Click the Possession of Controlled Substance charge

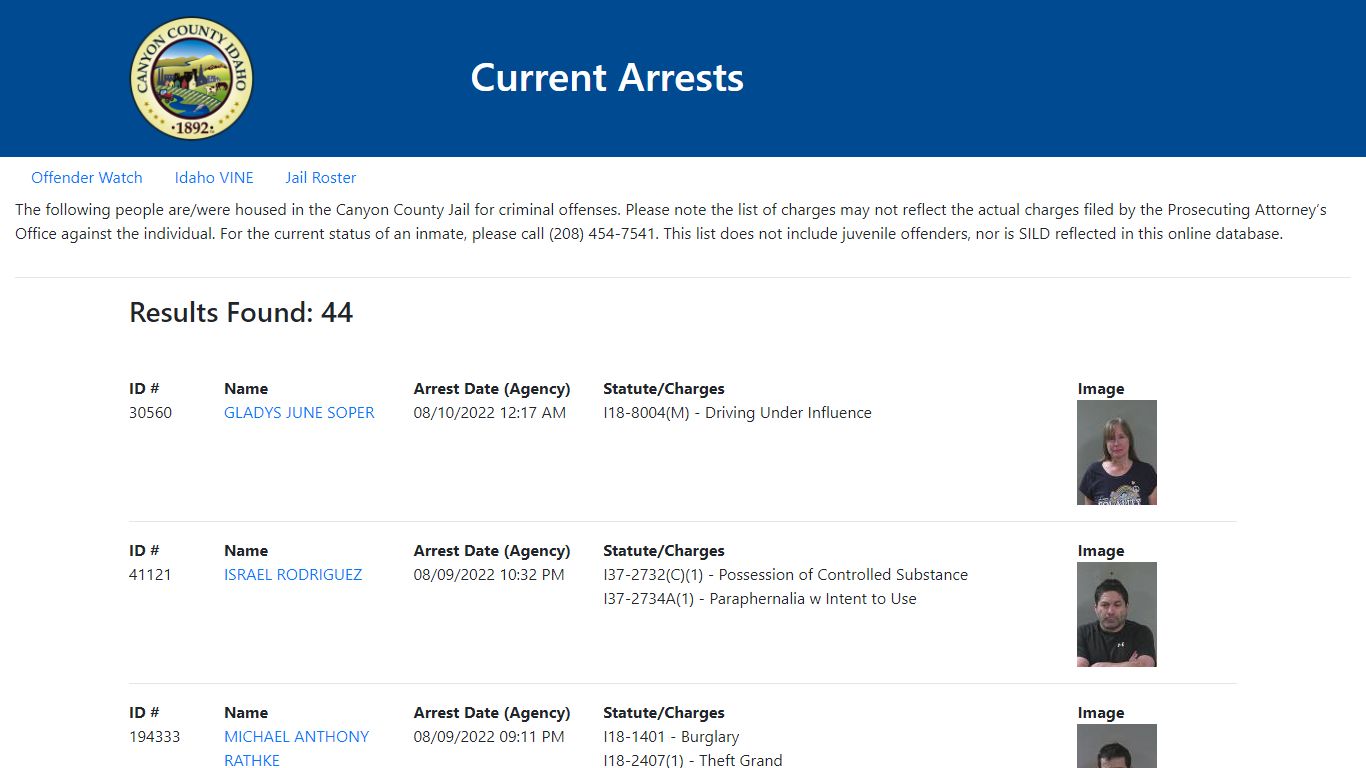coord(785,575)
